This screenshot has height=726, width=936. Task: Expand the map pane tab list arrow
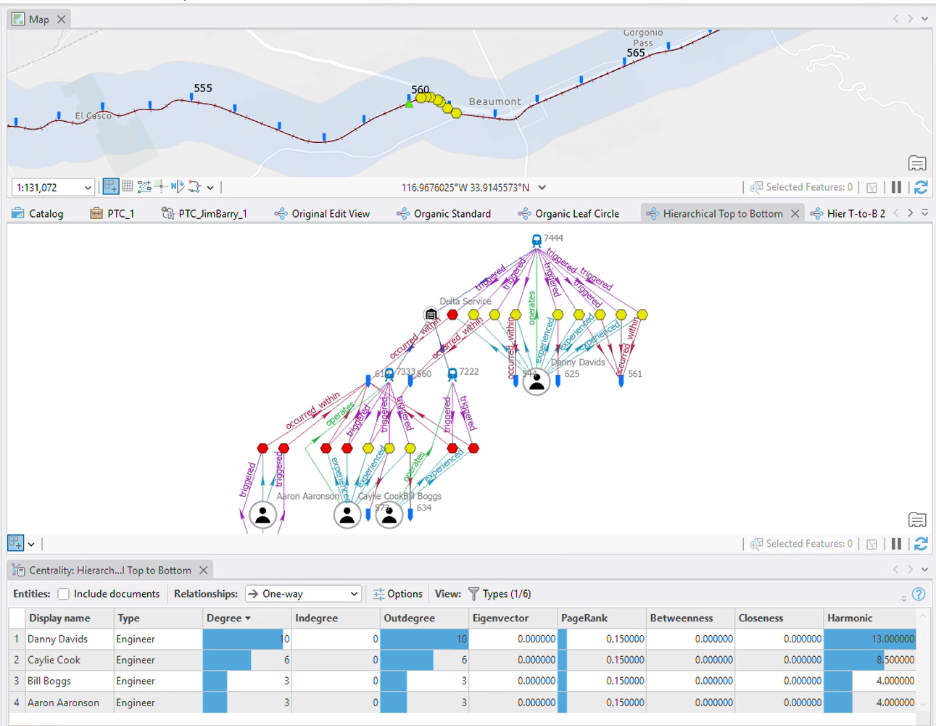point(925,19)
